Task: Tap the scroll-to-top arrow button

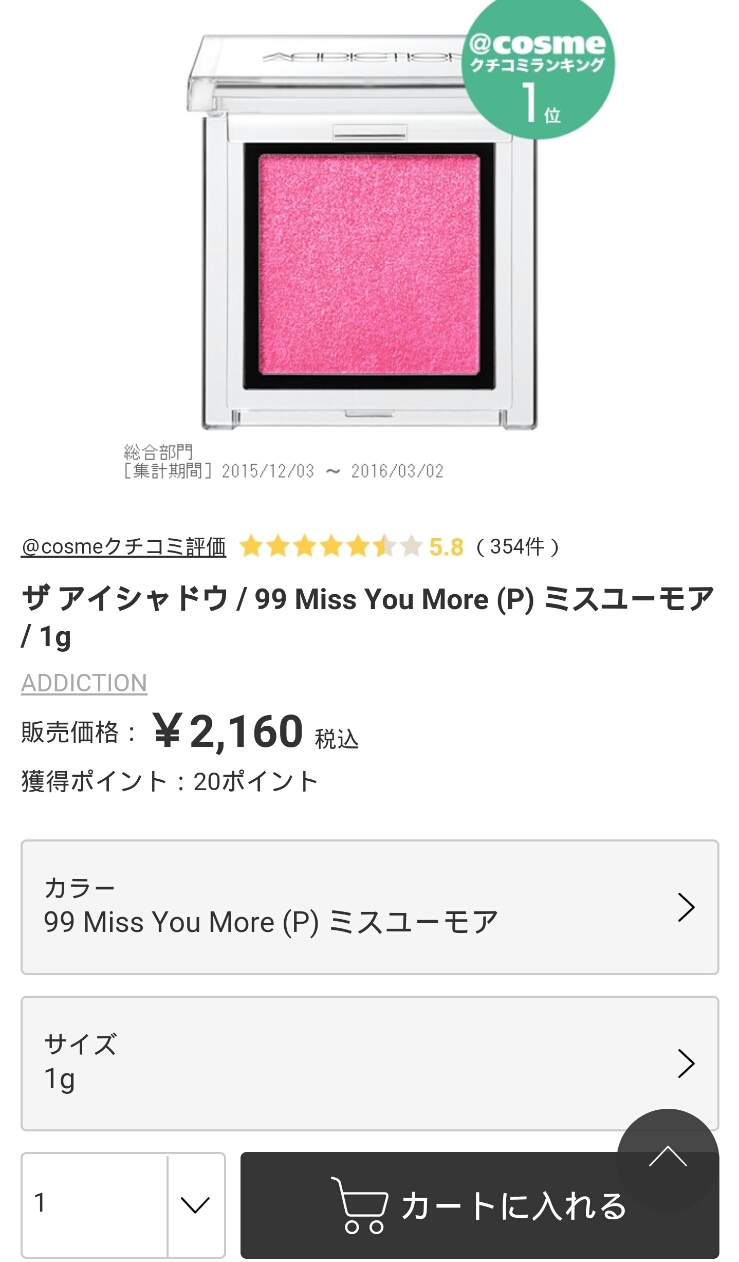Action: pos(667,1158)
